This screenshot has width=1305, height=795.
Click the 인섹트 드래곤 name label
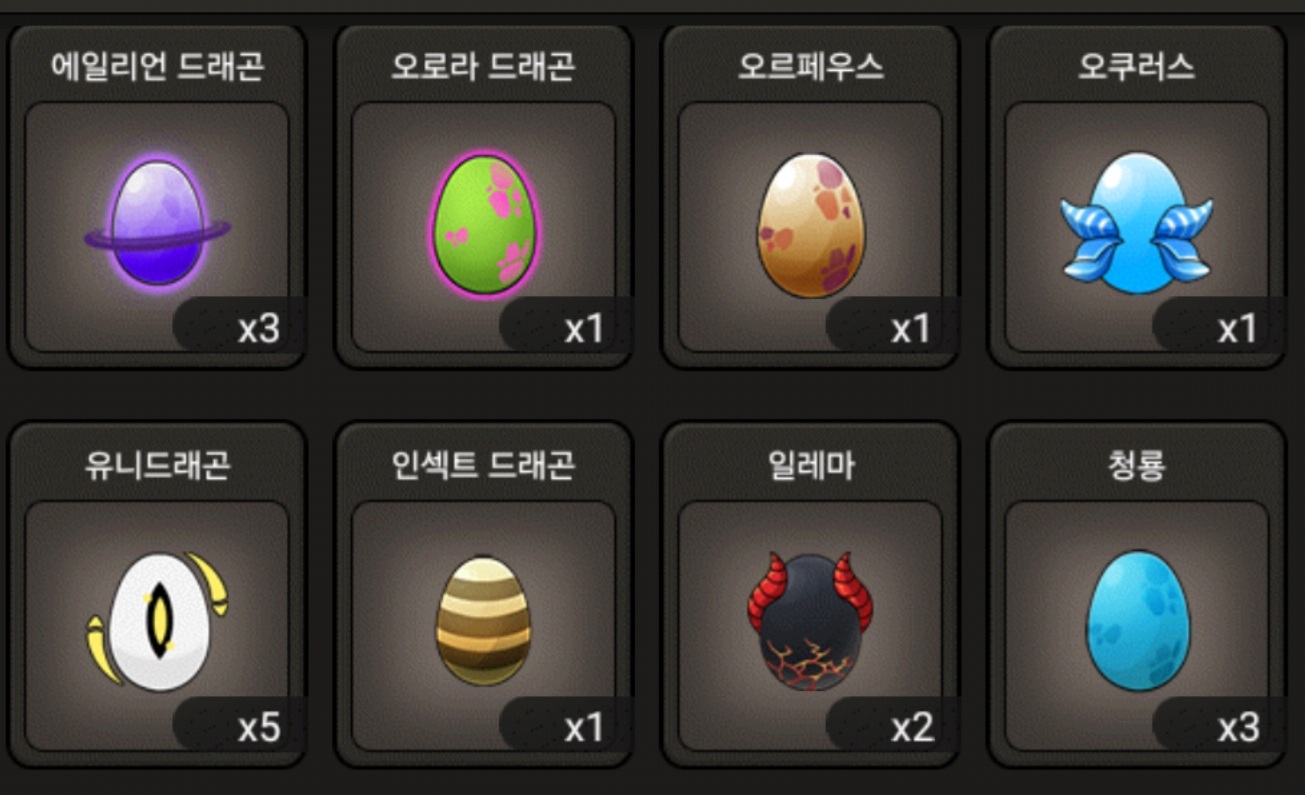[x=484, y=465]
